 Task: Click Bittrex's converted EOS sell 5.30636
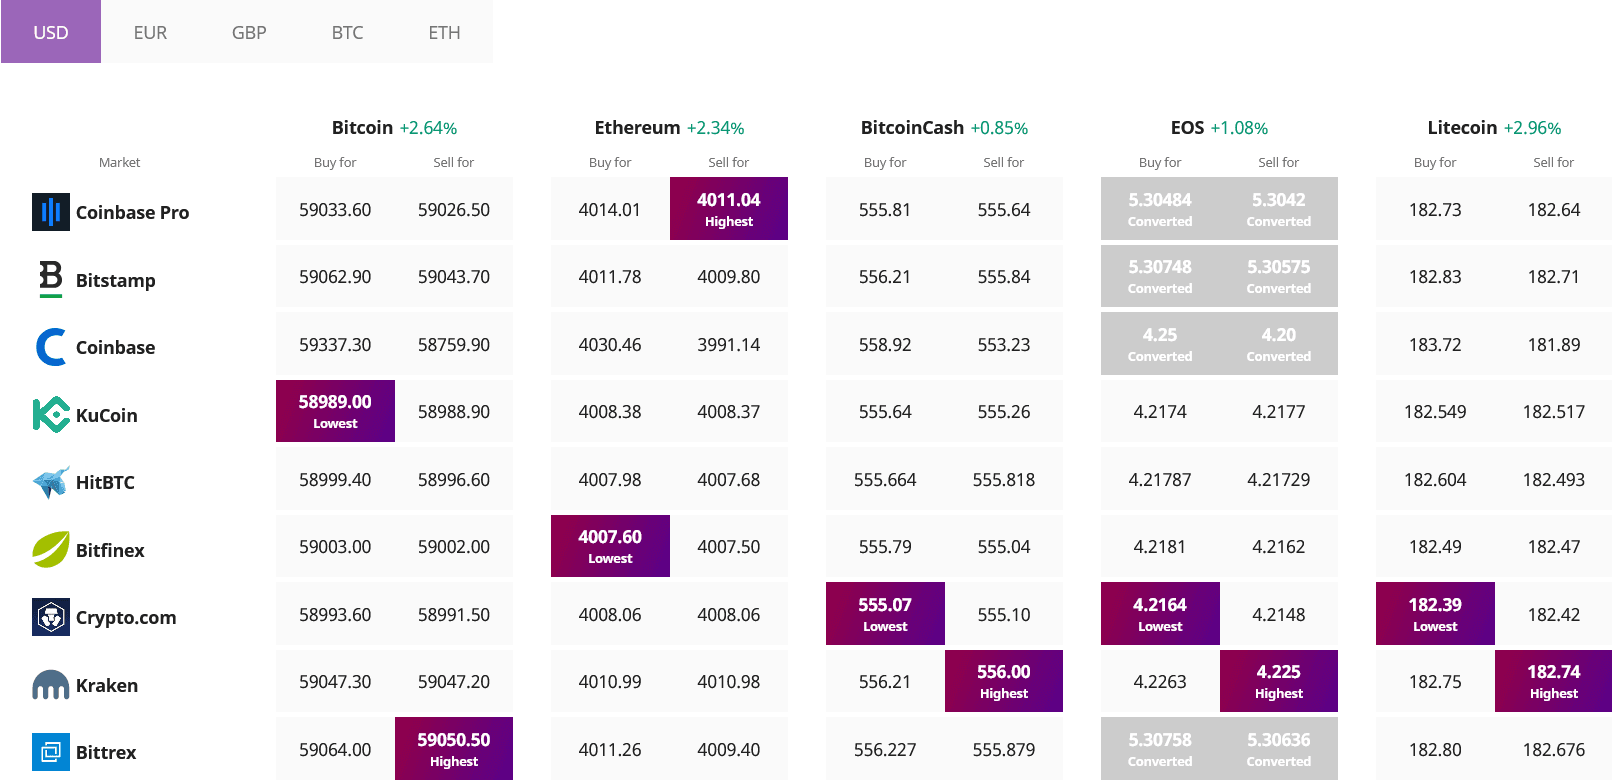1279,748
